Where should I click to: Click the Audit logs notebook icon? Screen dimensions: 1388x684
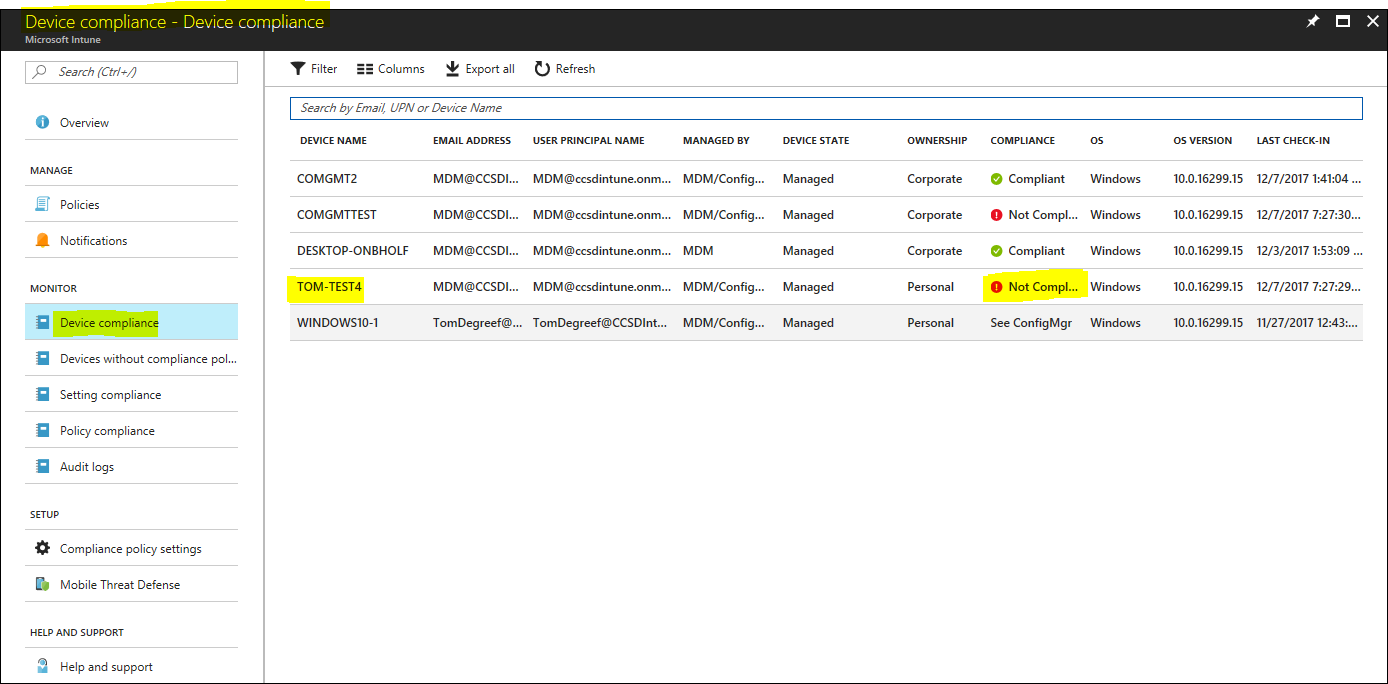(x=42, y=466)
